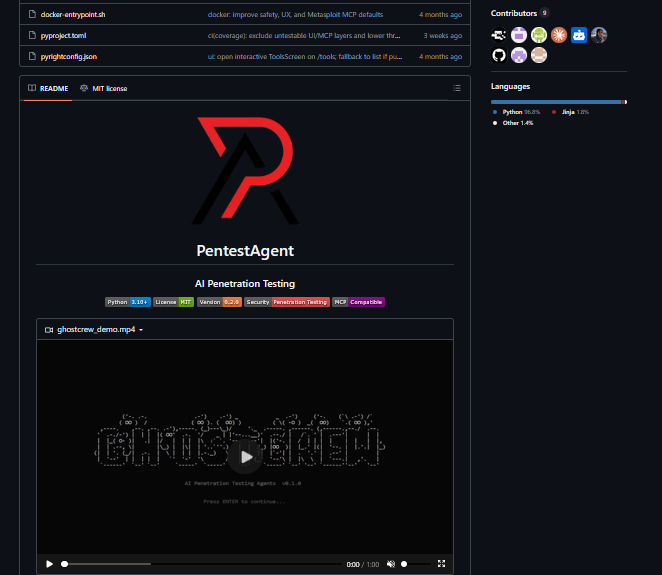This screenshot has height=575, width=662.
Task: Click the Python 3.10+ badge
Action: click(128, 302)
